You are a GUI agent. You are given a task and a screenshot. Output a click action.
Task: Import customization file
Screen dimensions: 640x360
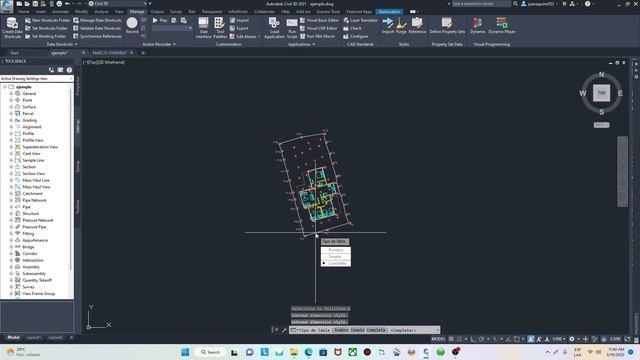[239, 20]
